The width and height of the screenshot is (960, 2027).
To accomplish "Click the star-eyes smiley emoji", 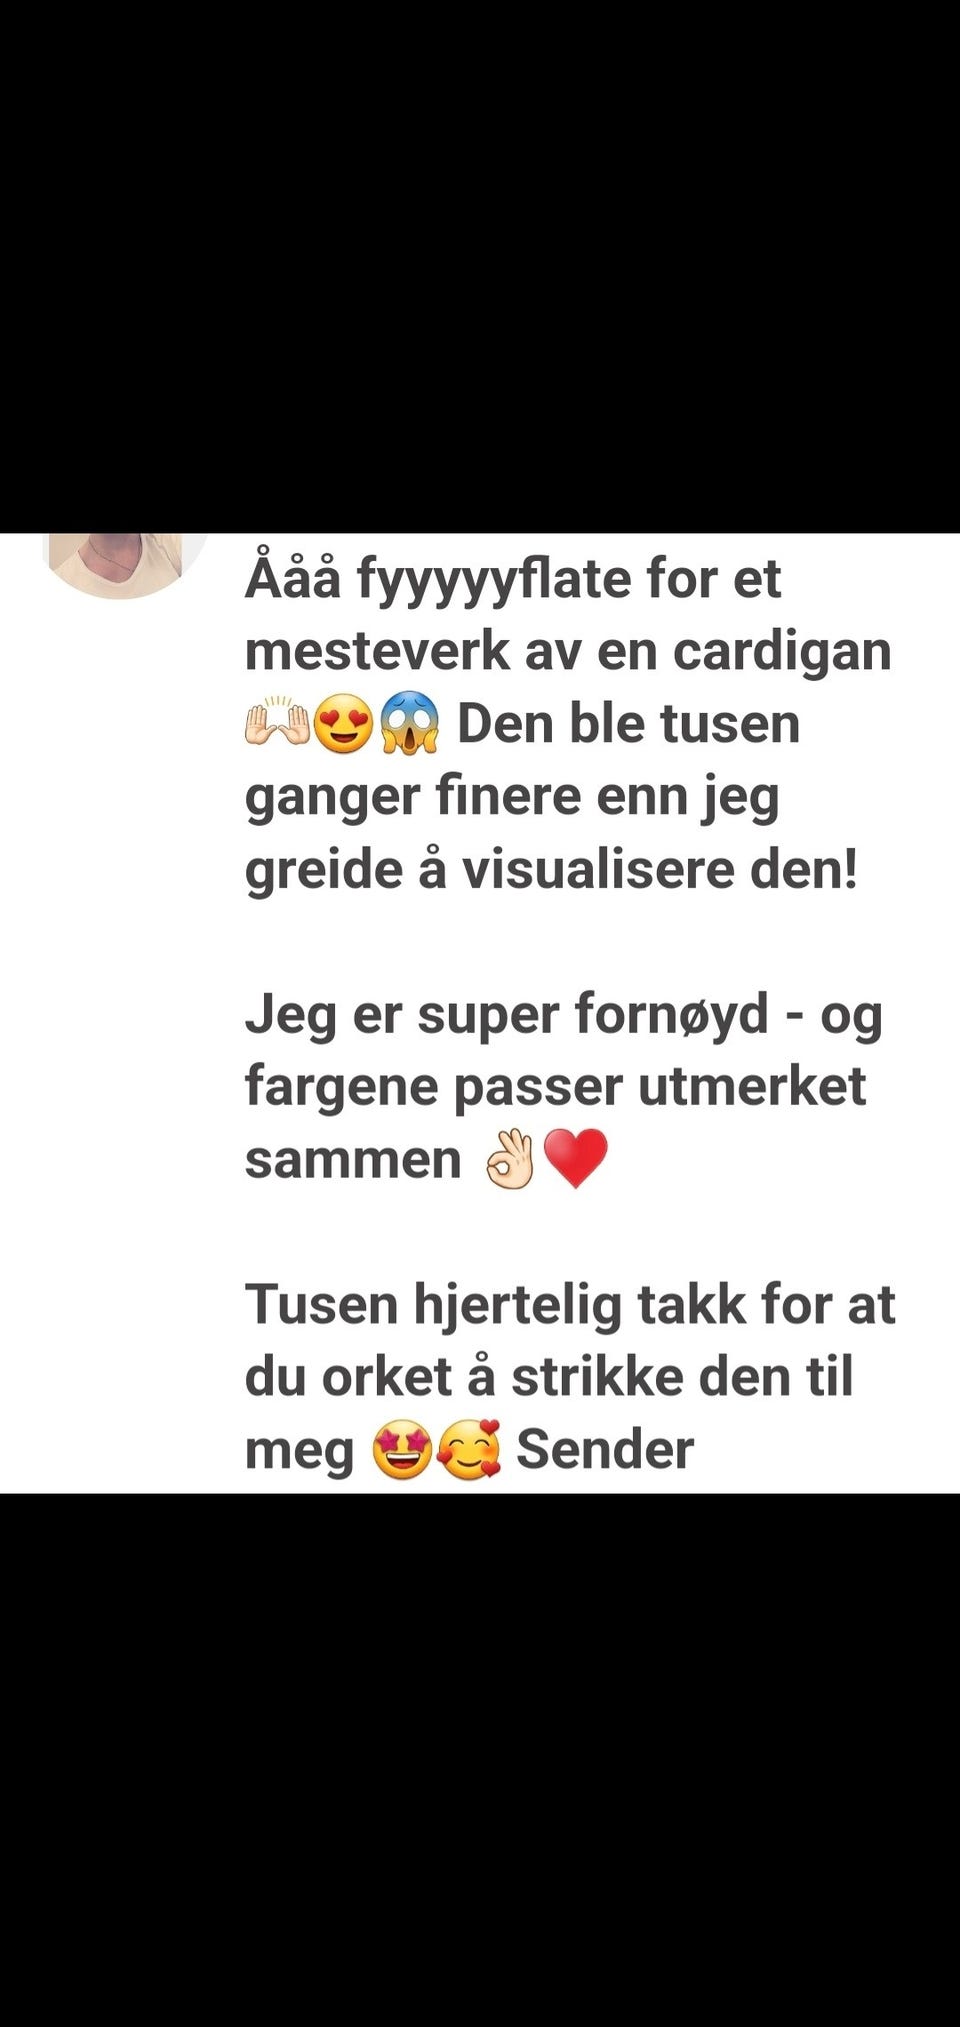I will coord(402,1450).
